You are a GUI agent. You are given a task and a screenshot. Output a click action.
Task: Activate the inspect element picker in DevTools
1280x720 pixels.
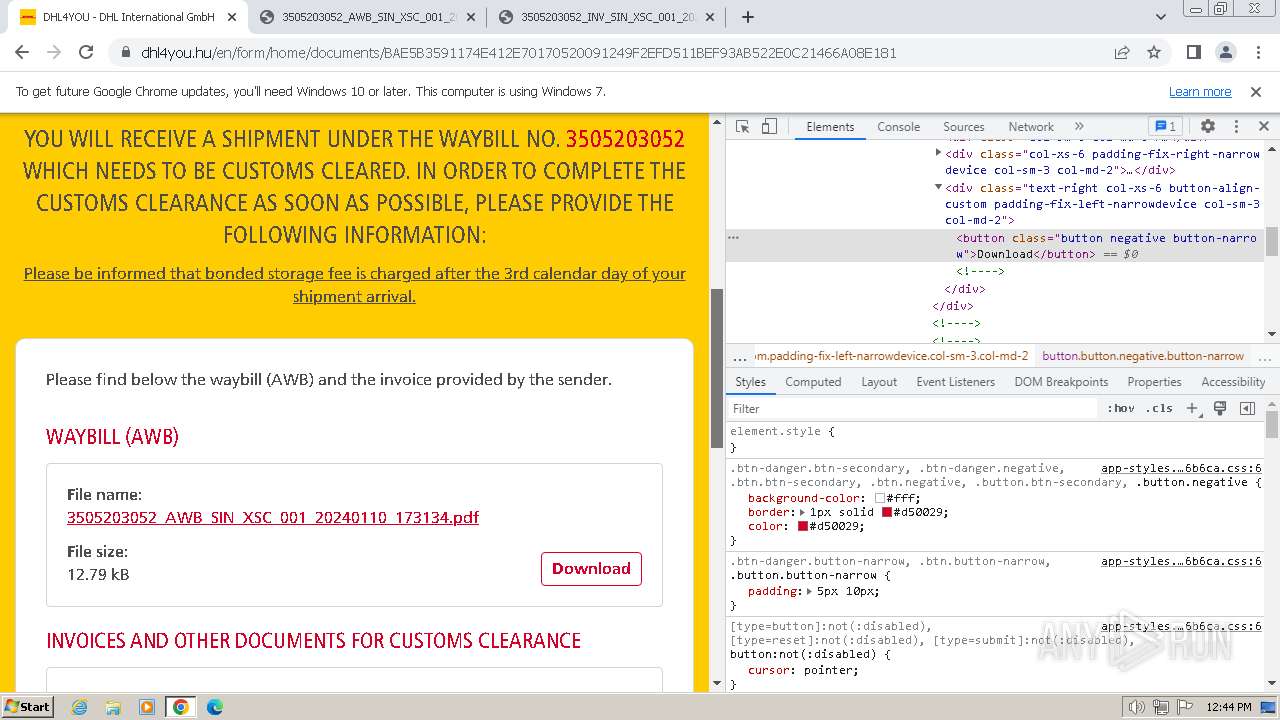coord(742,126)
